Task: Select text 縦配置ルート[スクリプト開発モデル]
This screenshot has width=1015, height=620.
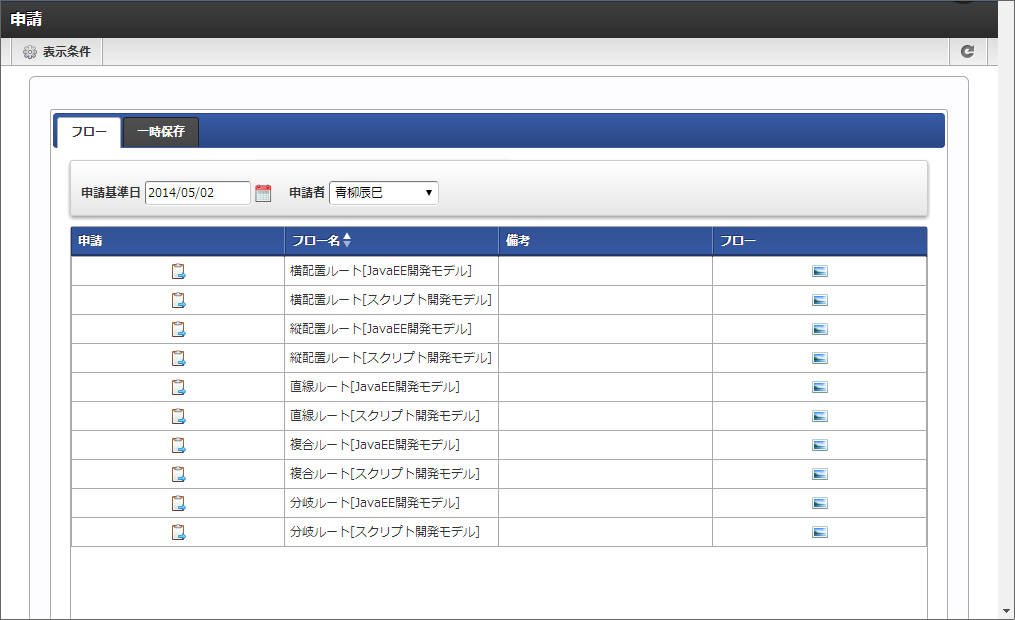Action: (390, 358)
